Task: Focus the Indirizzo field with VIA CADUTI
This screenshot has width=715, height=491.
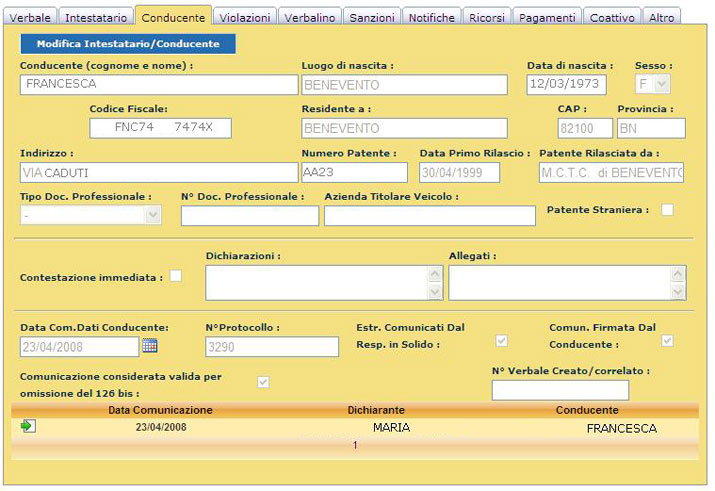Action: 159,172
